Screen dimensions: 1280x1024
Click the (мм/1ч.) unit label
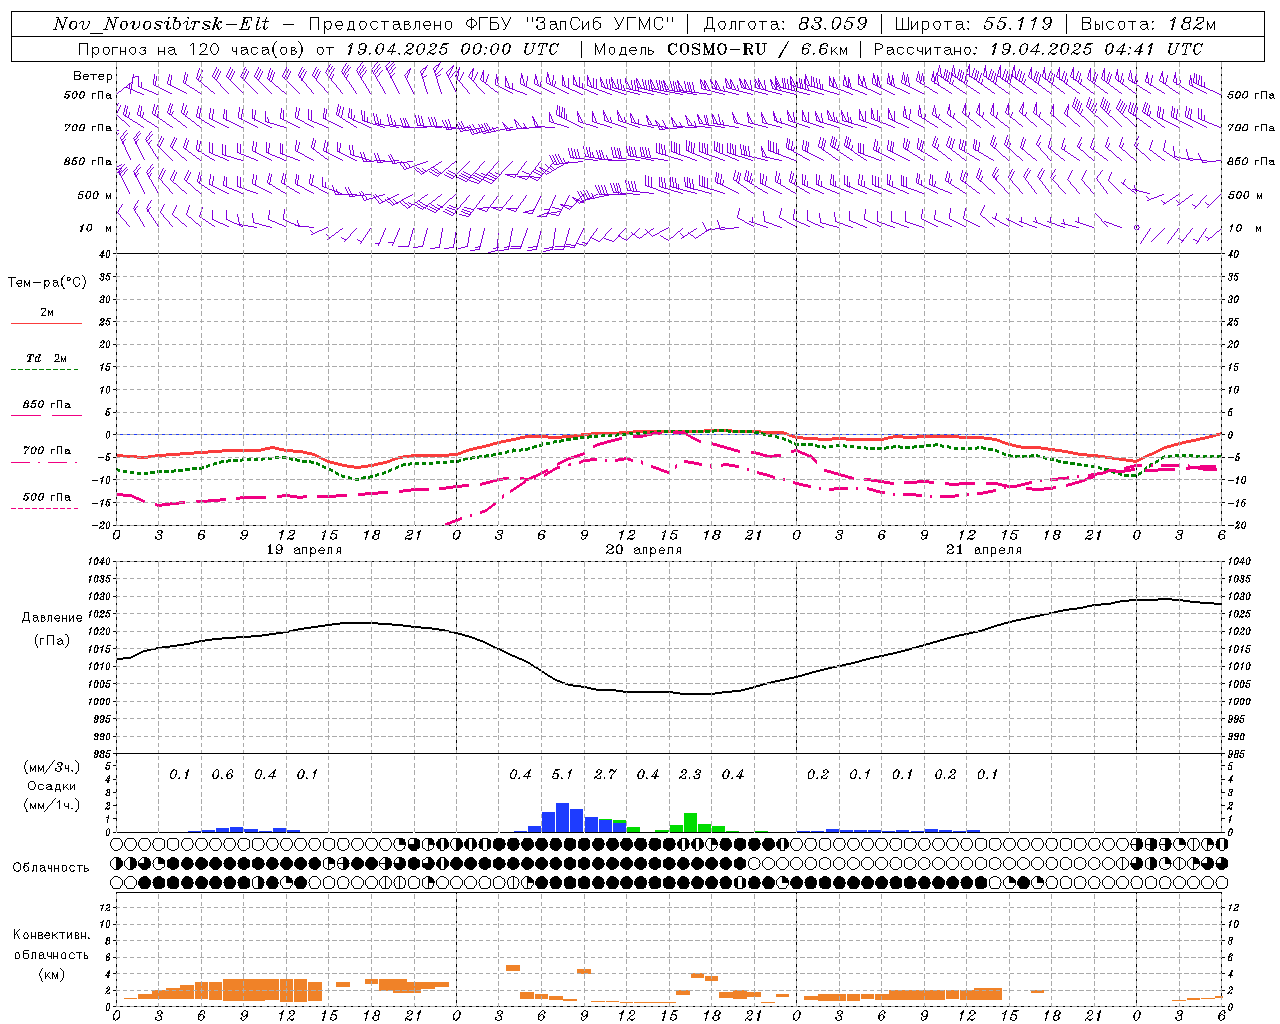click(x=52, y=805)
